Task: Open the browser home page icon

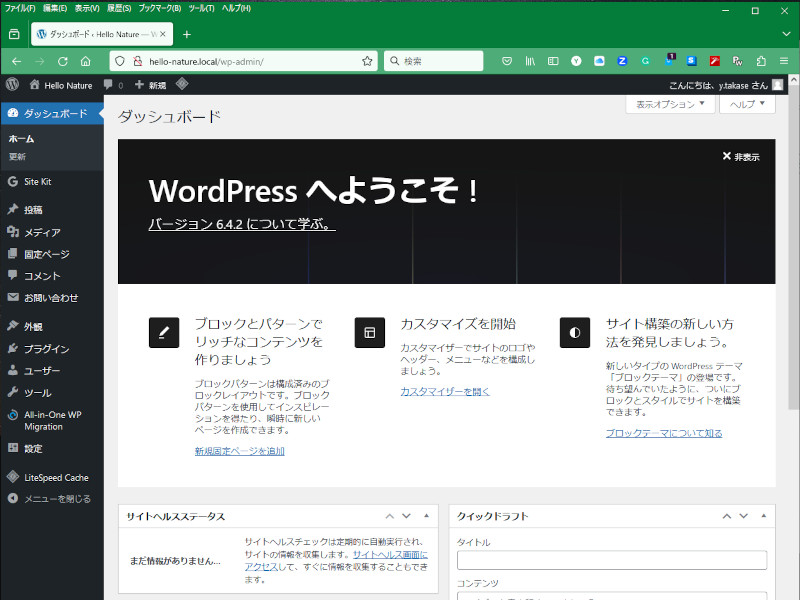Action: pyautogui.click(x=86, y=61)
